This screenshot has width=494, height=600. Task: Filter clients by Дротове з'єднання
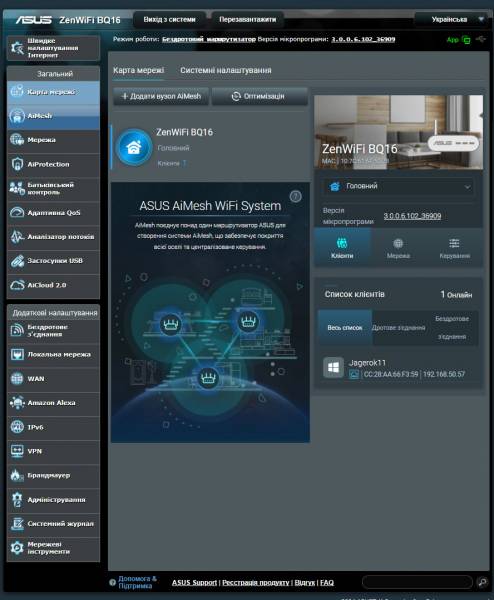398,328
